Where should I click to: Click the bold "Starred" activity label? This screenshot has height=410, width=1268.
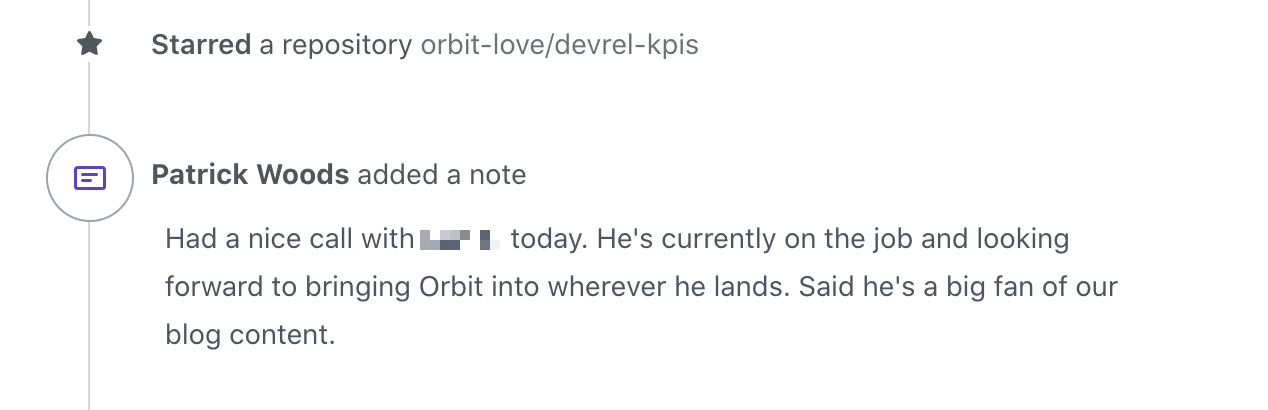tap(201, 45)
